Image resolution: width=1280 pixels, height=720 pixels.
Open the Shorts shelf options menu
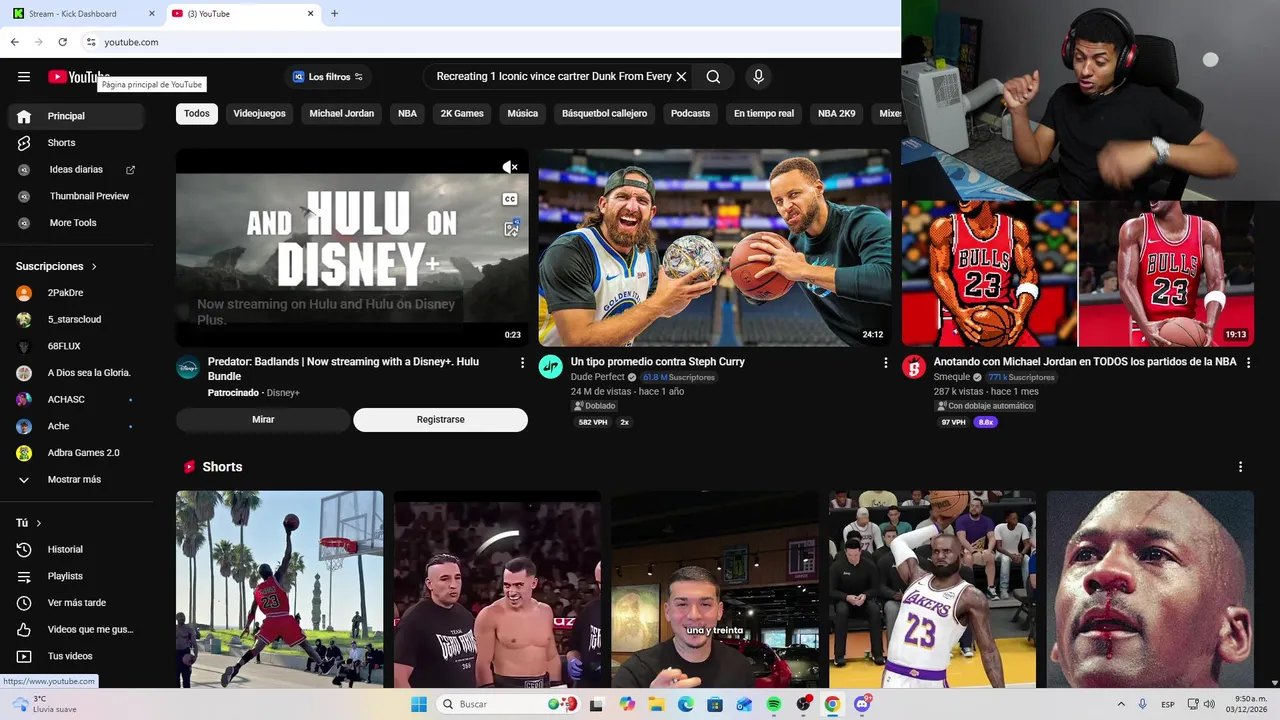click(1240, 467)
